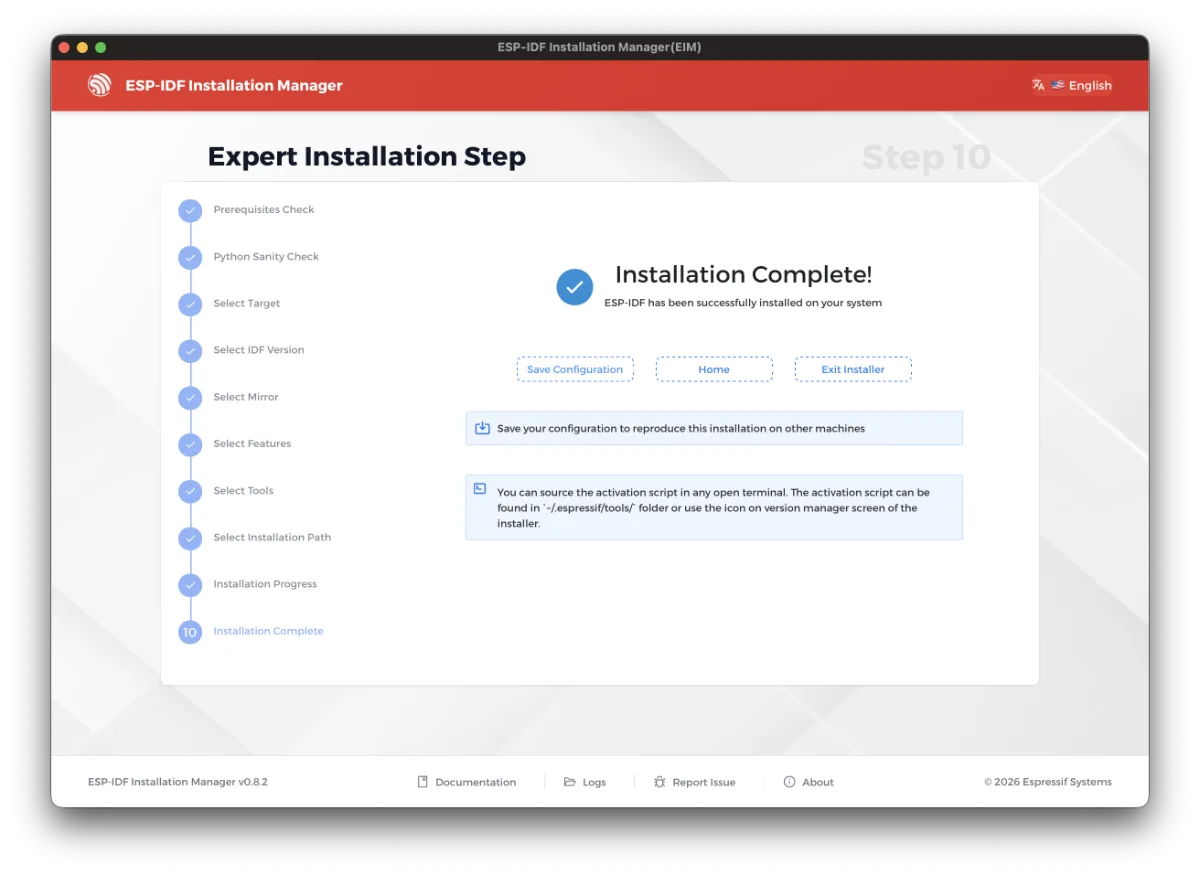Click the Home button
This screenshot has height=875, width=1200.
[x=714, y=369]
